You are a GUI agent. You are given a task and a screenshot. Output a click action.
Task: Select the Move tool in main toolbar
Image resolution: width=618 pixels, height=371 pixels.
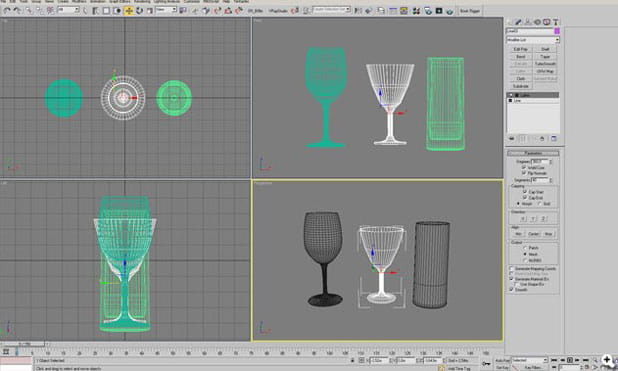tap(129, 11)
